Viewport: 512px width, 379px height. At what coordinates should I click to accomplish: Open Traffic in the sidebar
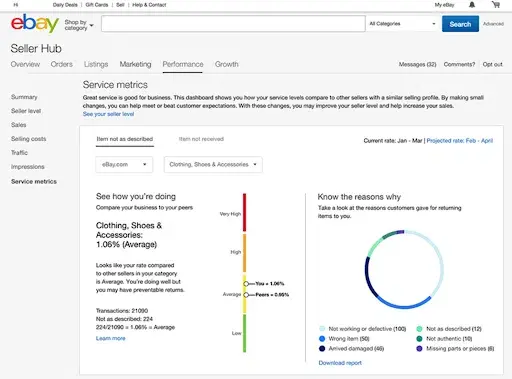pos(19,153)
